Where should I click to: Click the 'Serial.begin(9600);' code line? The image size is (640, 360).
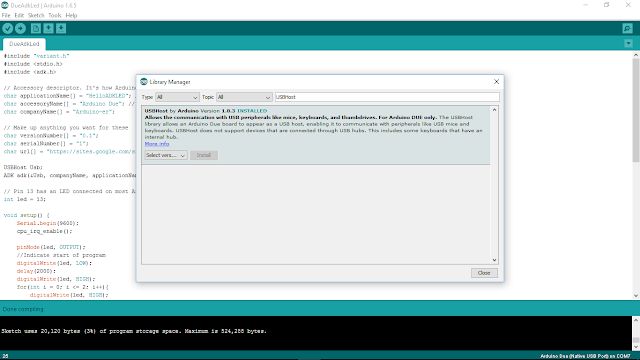point(48,223)
